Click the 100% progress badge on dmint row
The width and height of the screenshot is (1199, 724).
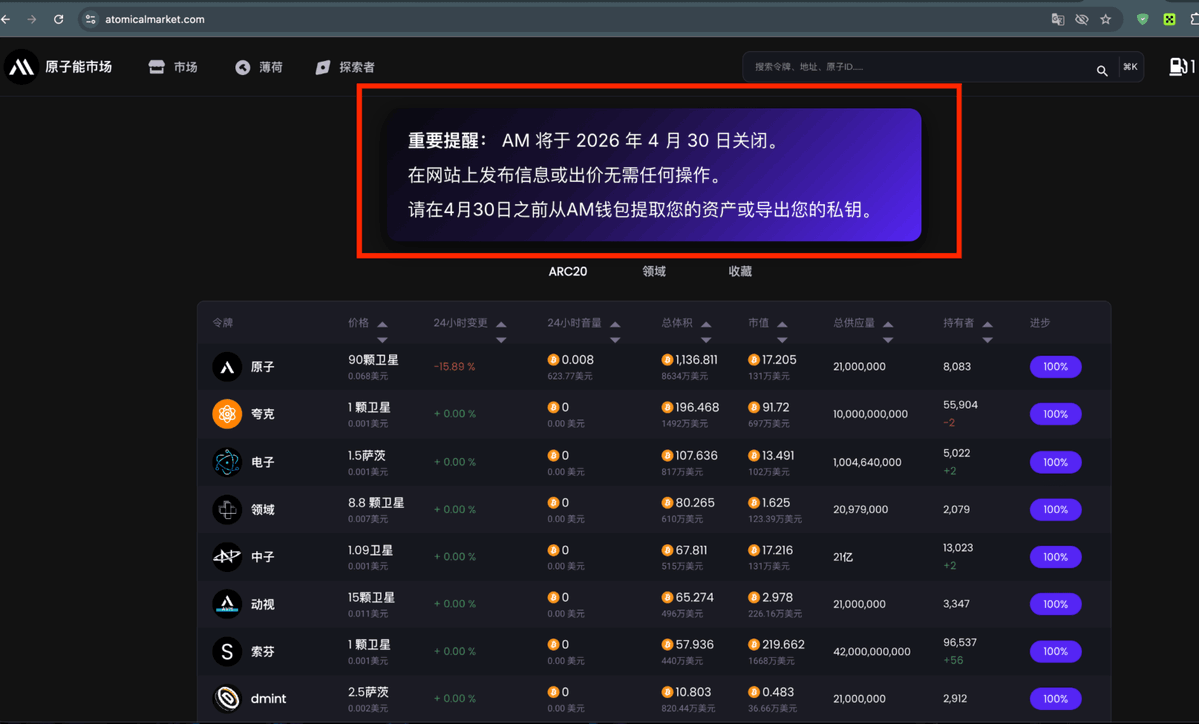[x=1055, y=698]
